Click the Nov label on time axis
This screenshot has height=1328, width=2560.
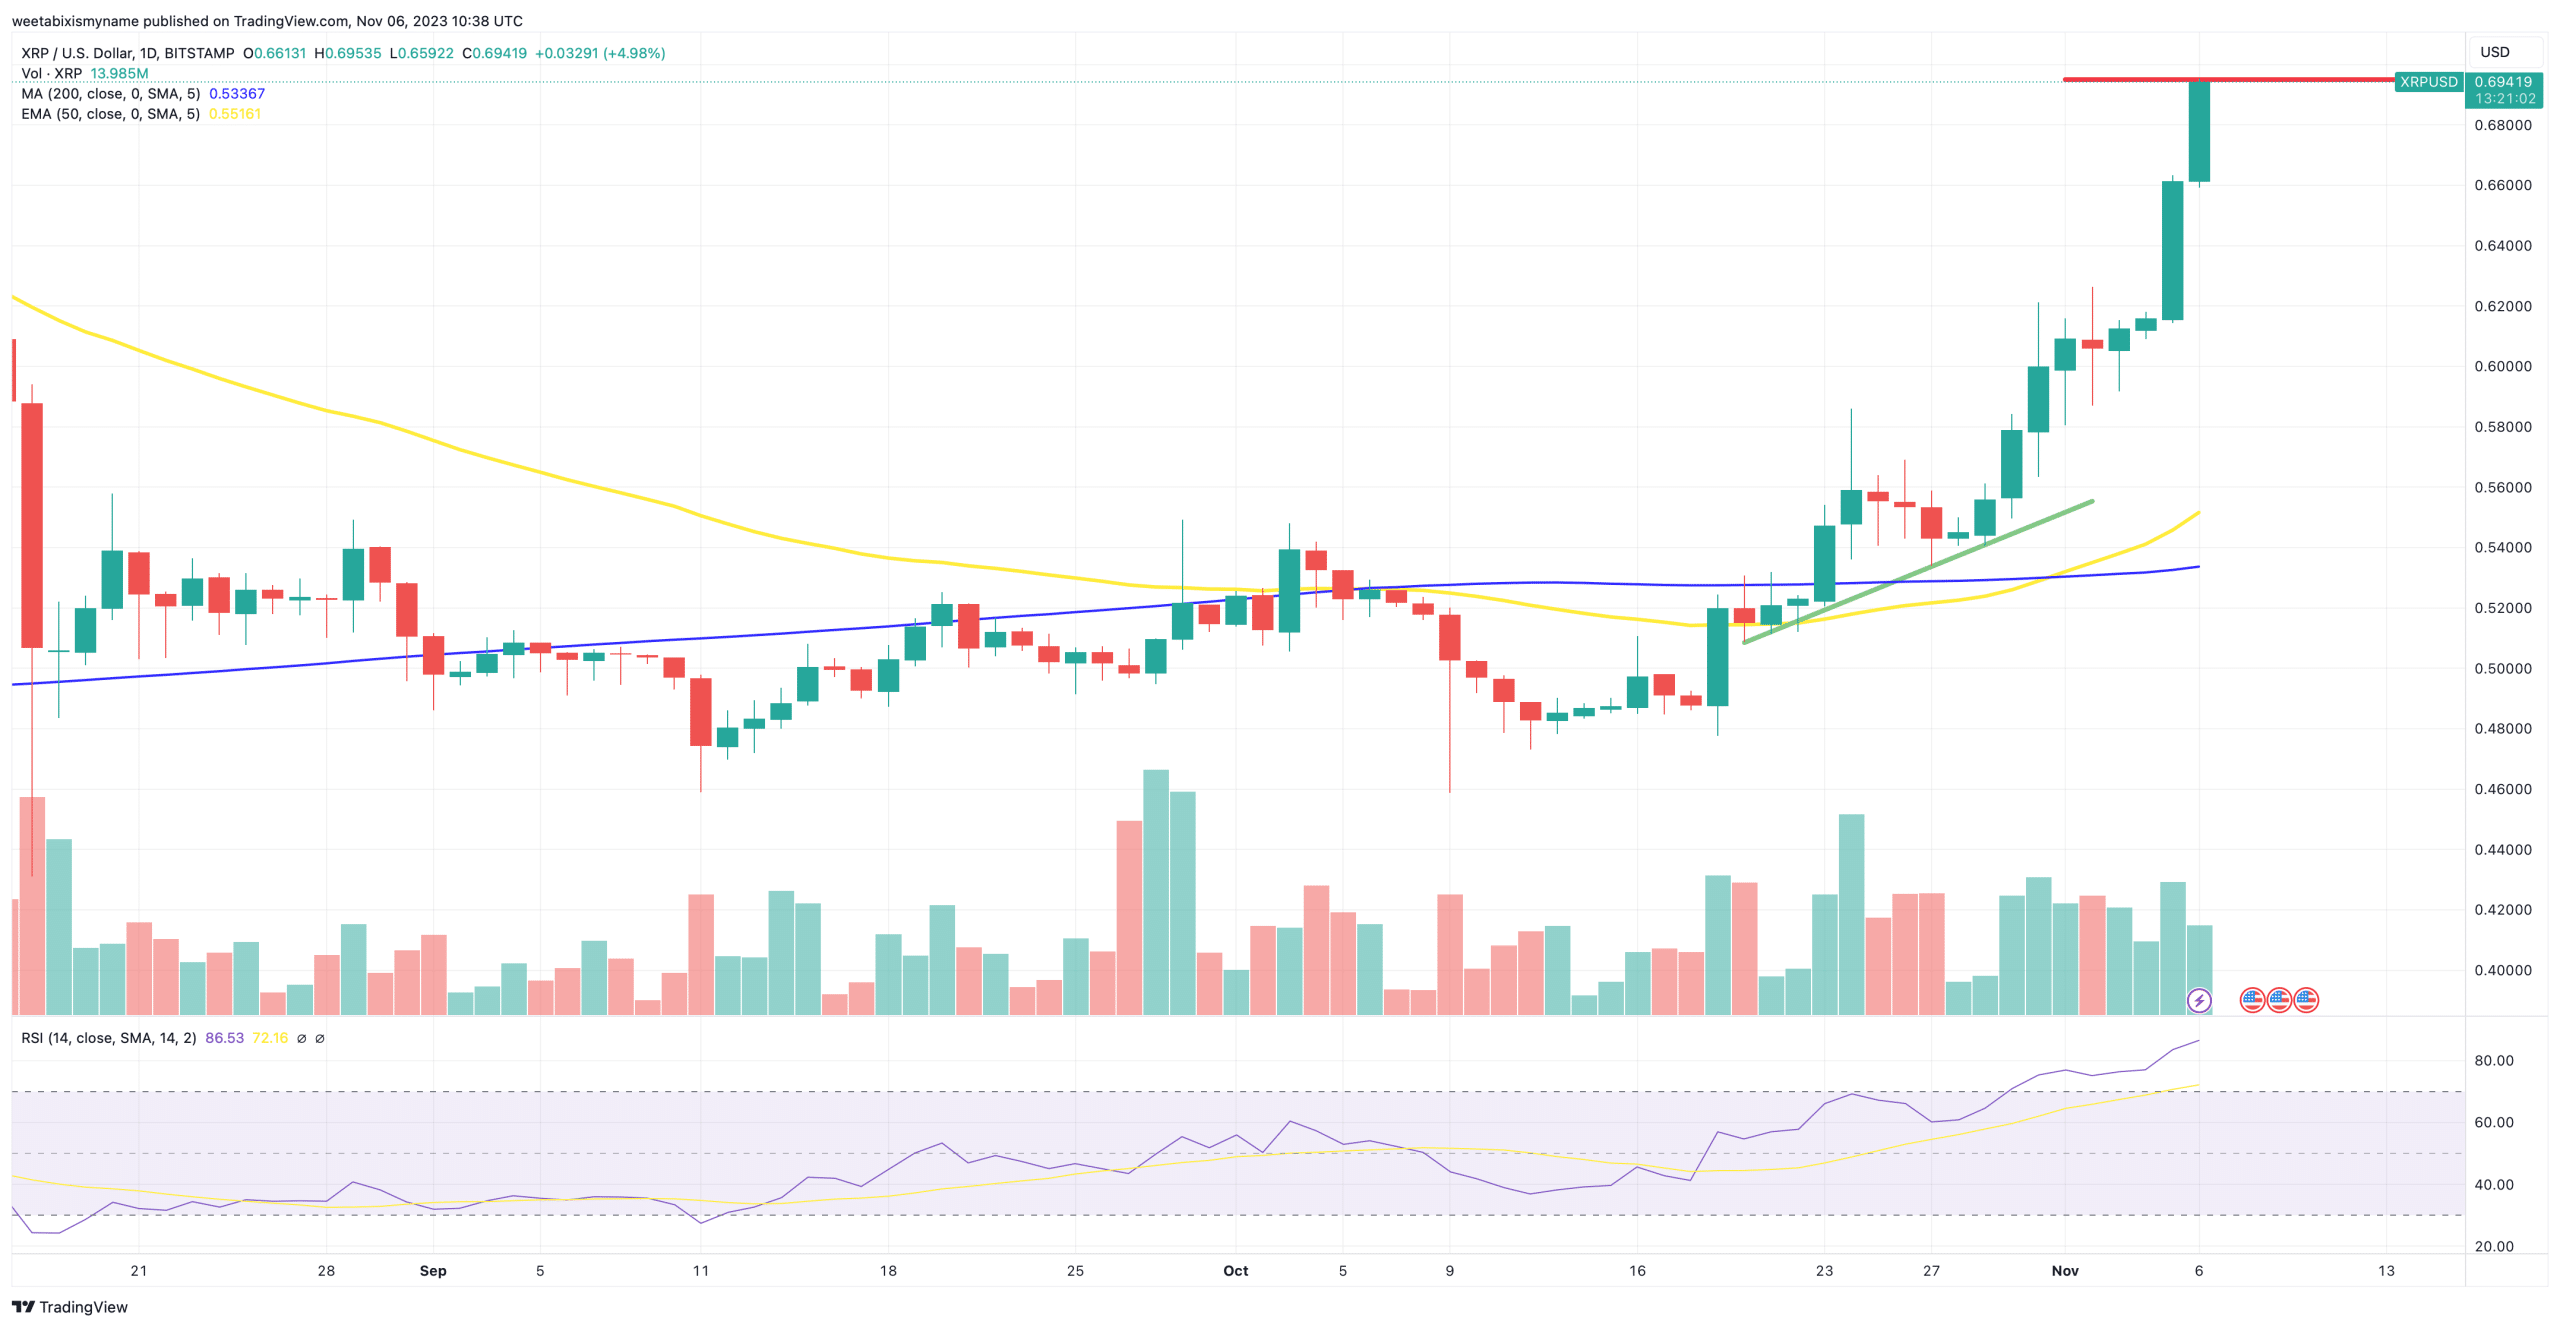click(x=2065, y=1270)
